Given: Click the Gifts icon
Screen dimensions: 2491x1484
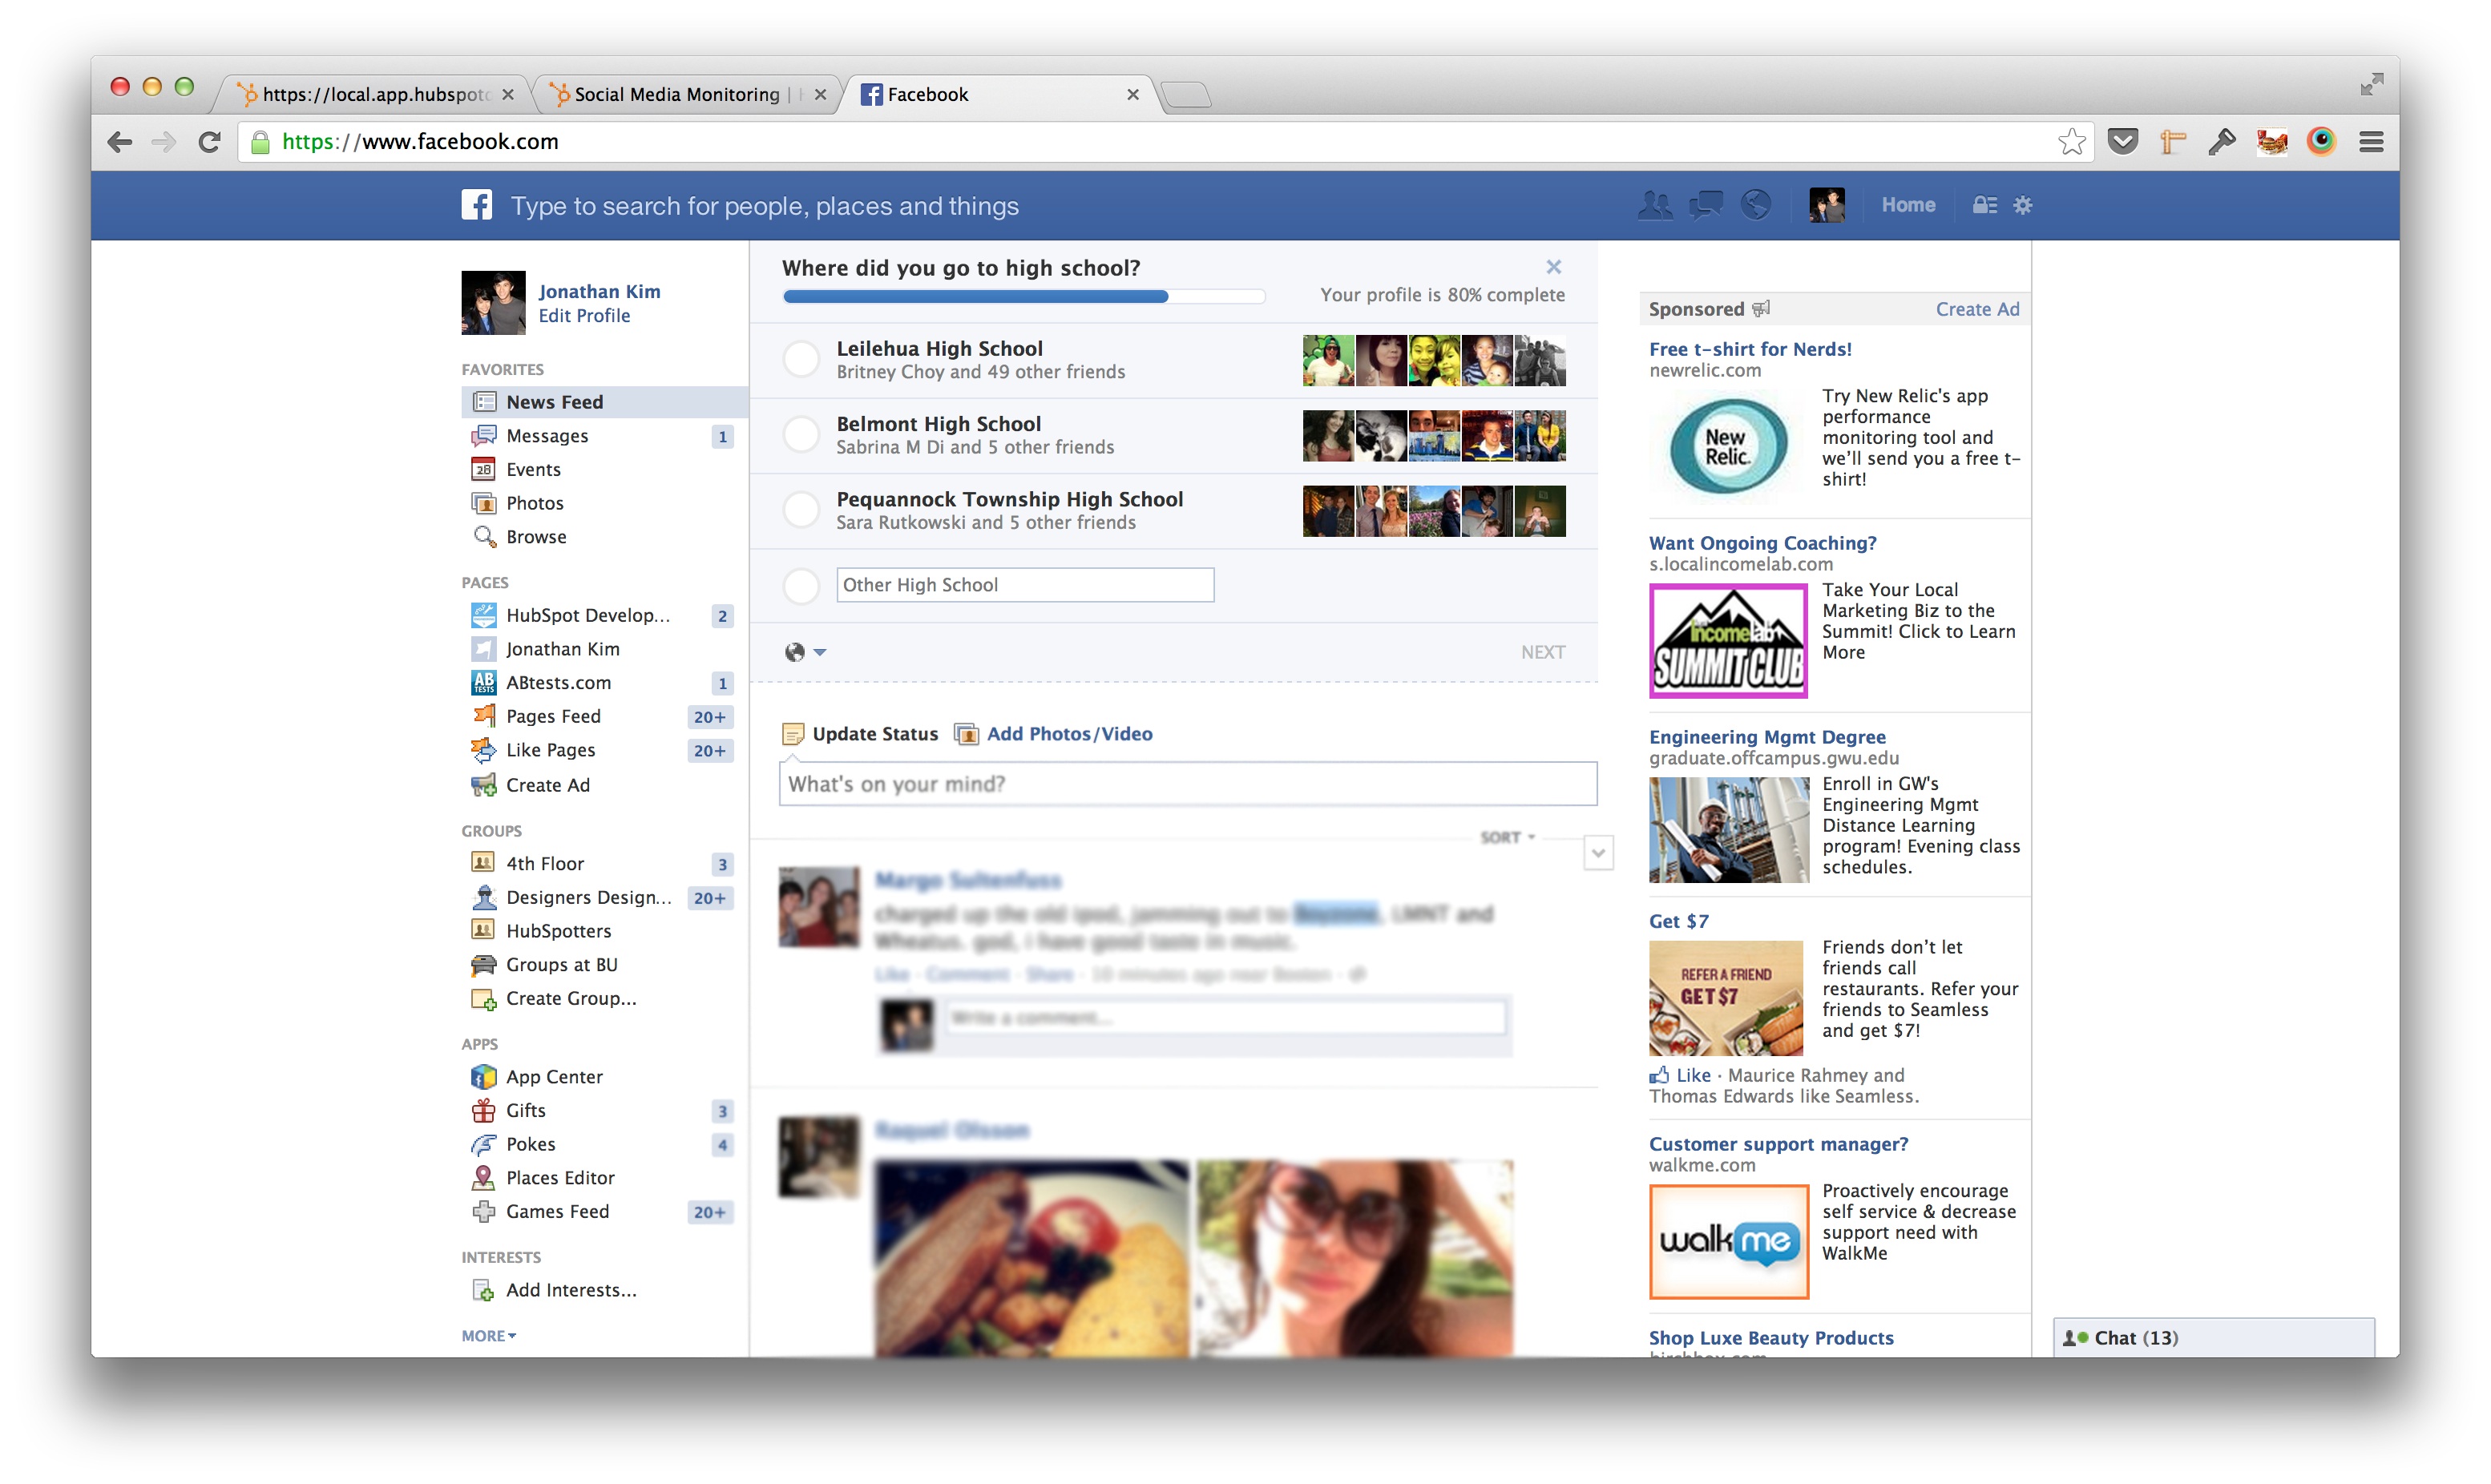Looking at the screenshot, I should coord(484,1111).
